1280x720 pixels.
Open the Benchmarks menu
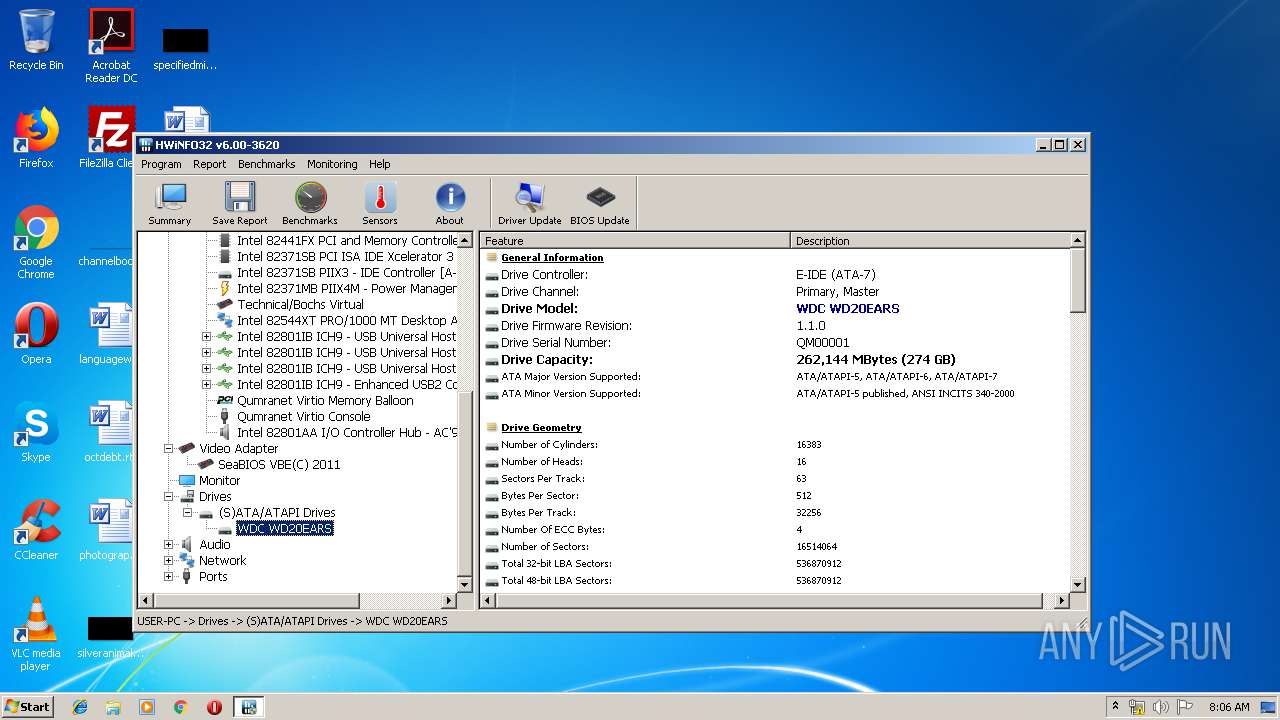(267, 164)
